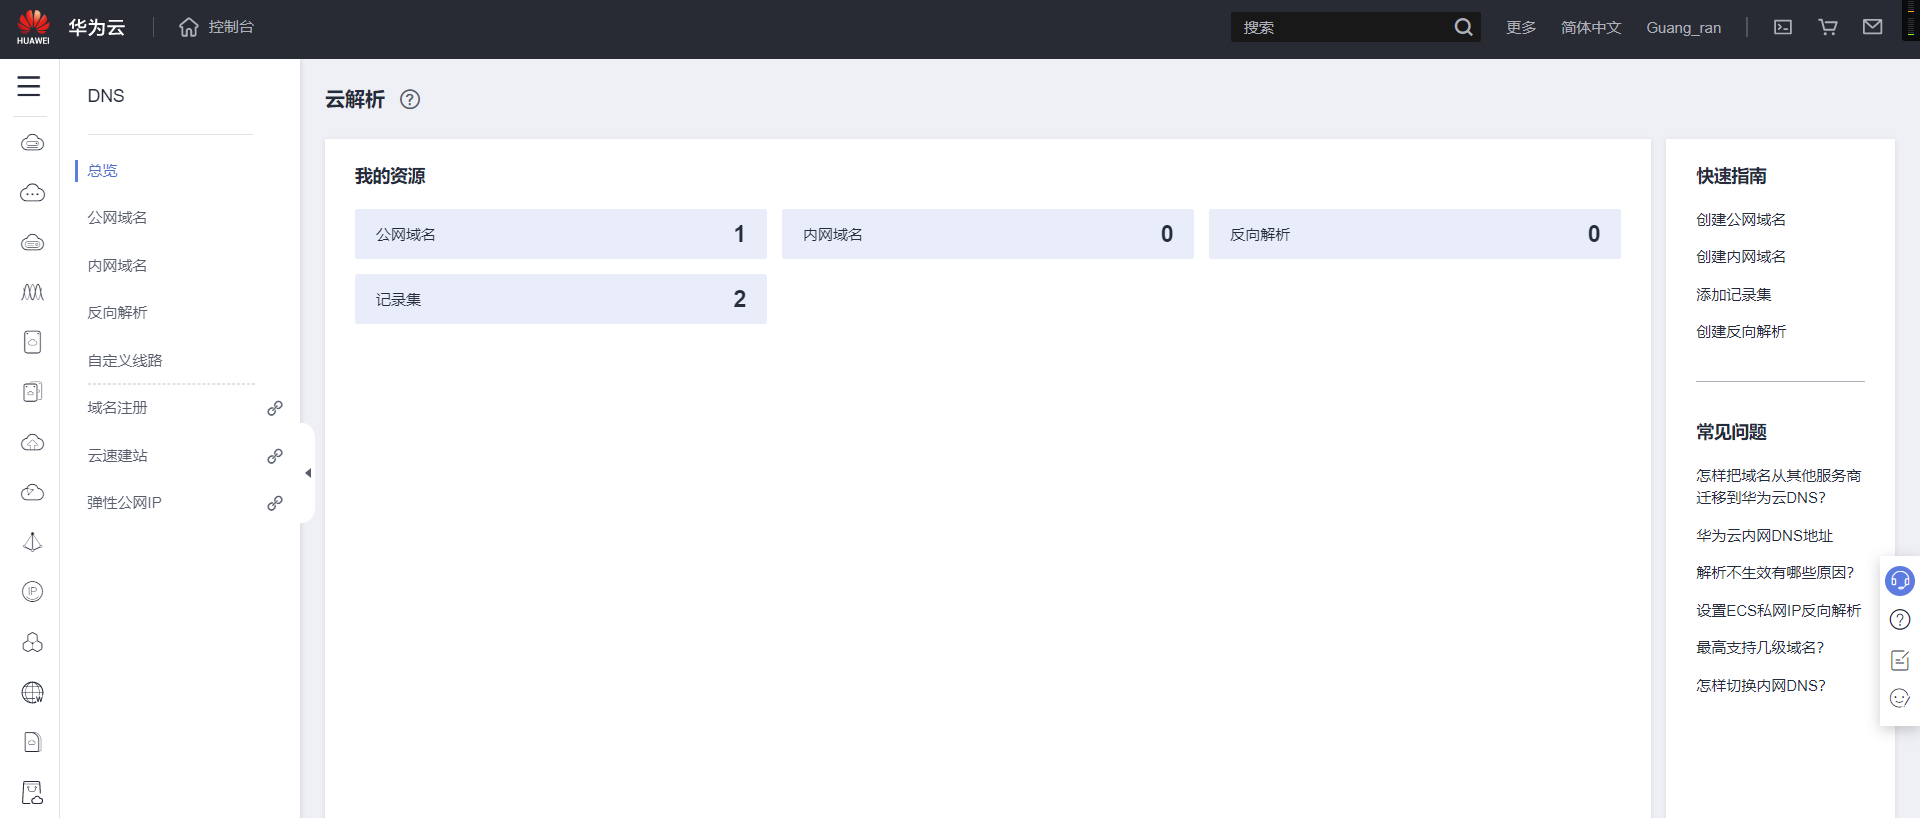
Task: Click the Huawei Cloud logo
Action: [33, 27]
